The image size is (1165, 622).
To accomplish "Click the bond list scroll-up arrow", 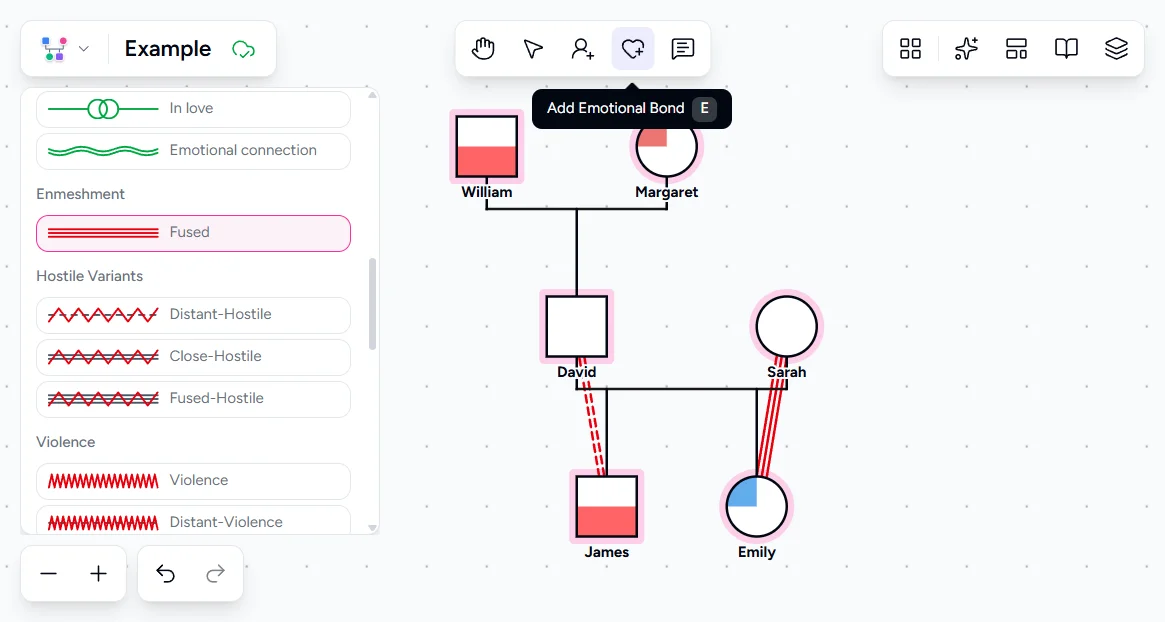I will tap(372, 95).
